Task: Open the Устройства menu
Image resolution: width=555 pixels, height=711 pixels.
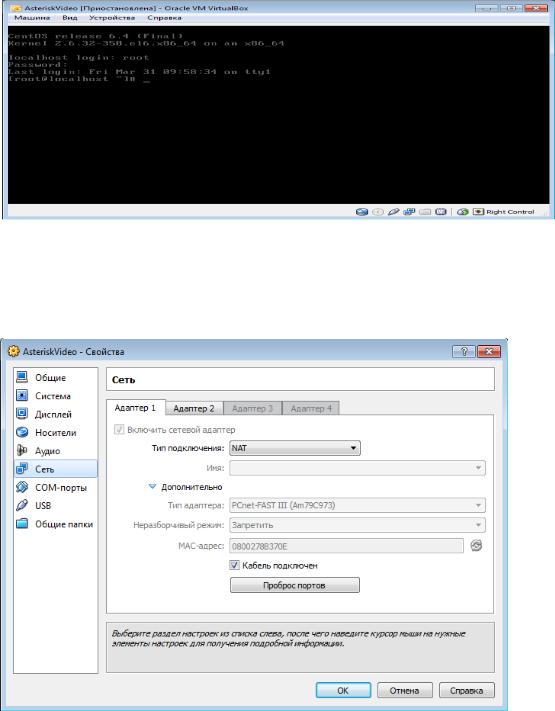Action: coord(112,18)
